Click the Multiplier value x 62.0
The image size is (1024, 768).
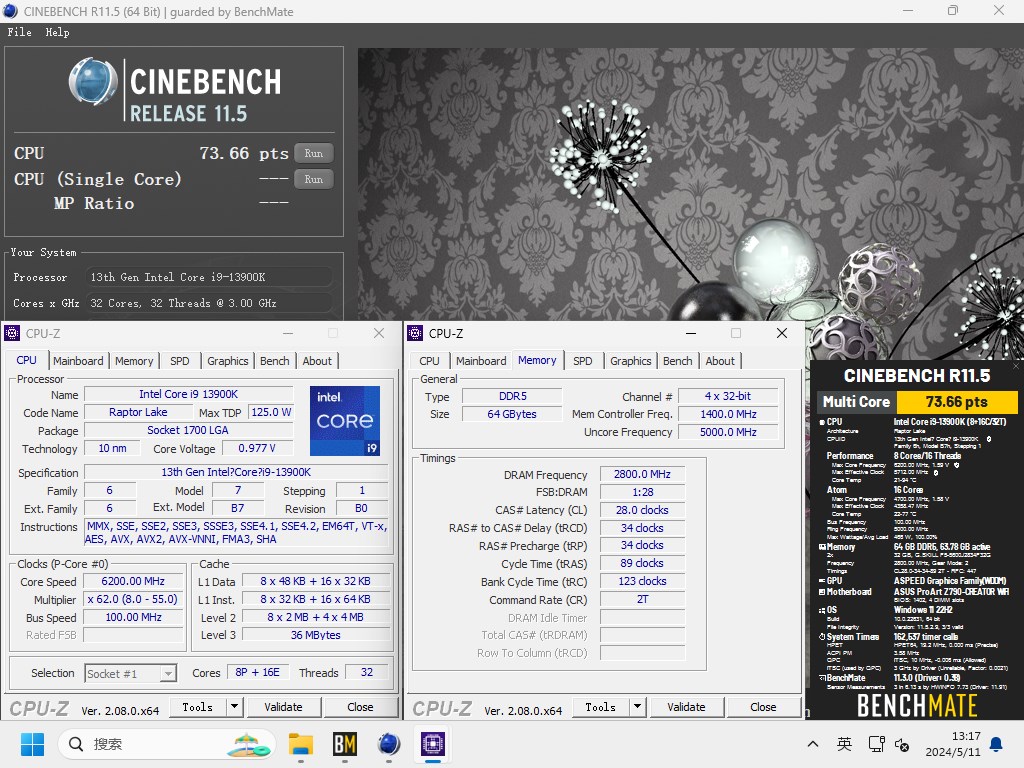[x=133, y=599]
